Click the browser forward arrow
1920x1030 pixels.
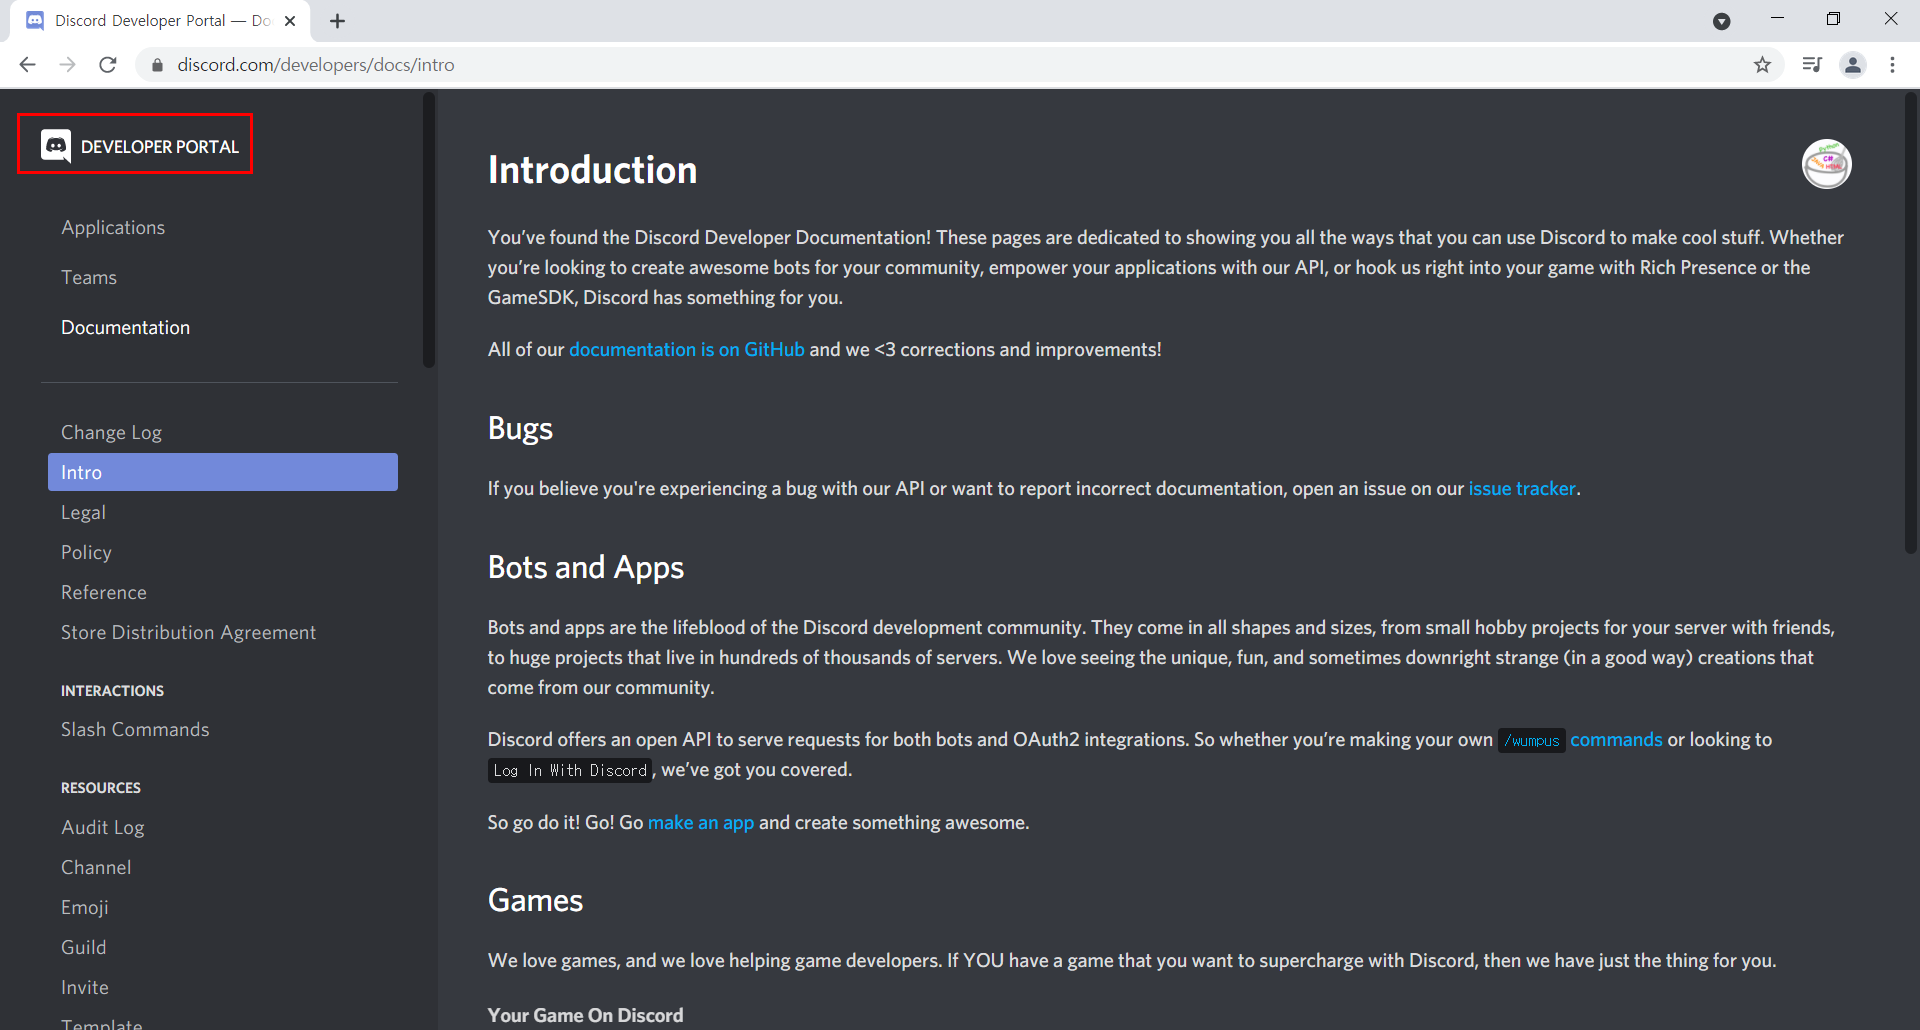67,65
